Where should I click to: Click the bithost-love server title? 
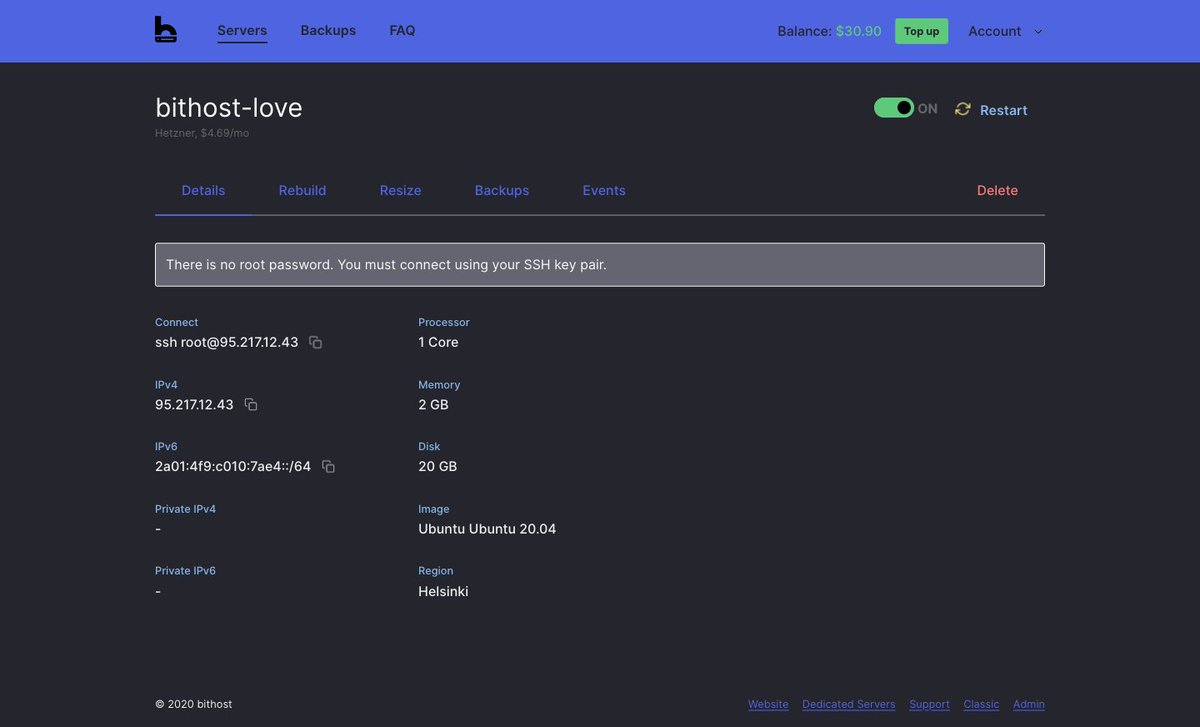tap(229, 107)
